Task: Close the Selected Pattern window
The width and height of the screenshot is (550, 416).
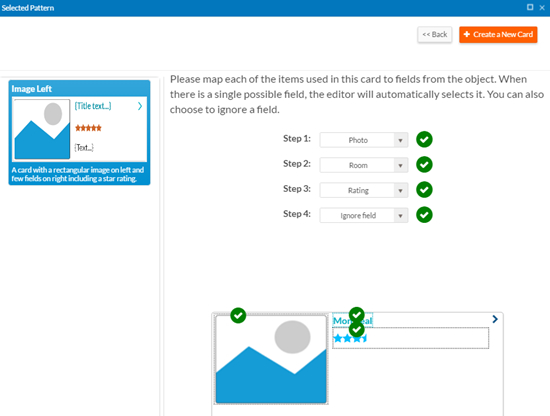Action: [542, 7]
